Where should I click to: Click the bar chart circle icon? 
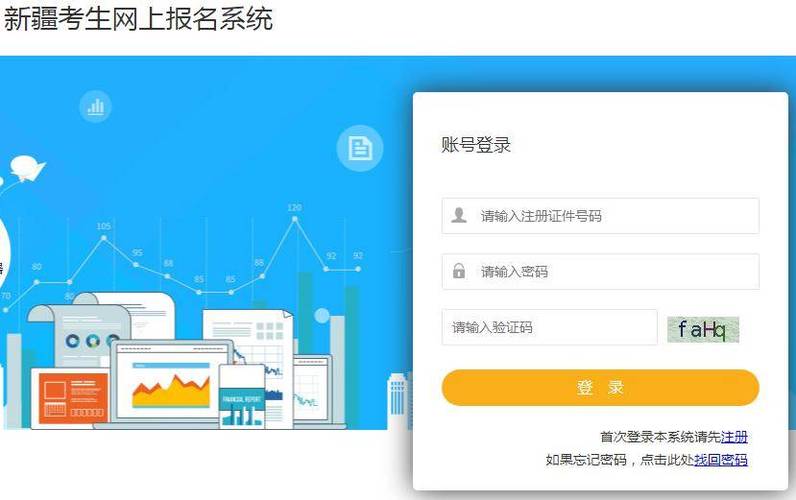(x=95, y=107)
